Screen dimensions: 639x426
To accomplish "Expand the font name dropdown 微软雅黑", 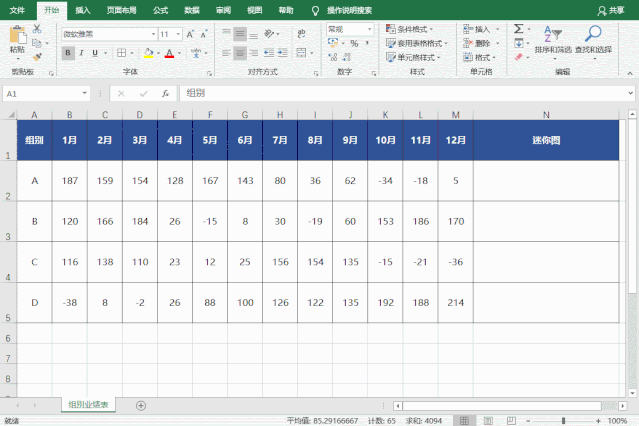I will coord(151,33).
